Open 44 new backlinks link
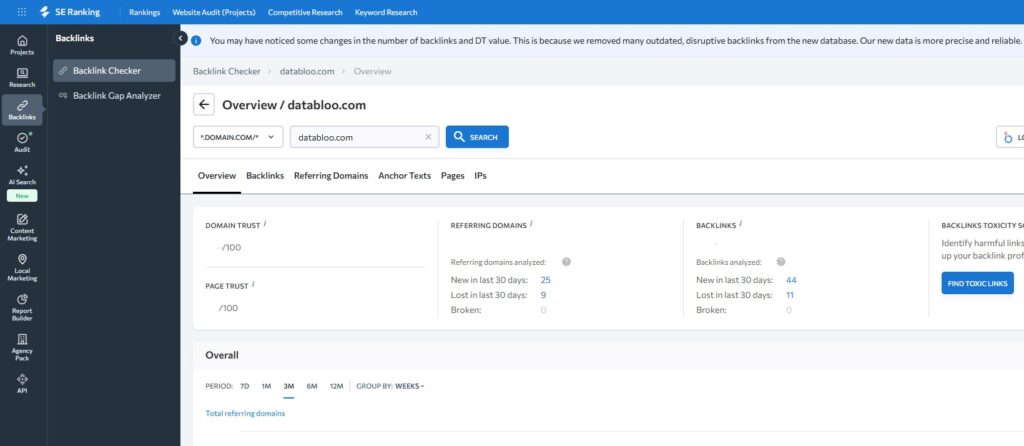The image size is (1024, 446). (x=792, y=280)
